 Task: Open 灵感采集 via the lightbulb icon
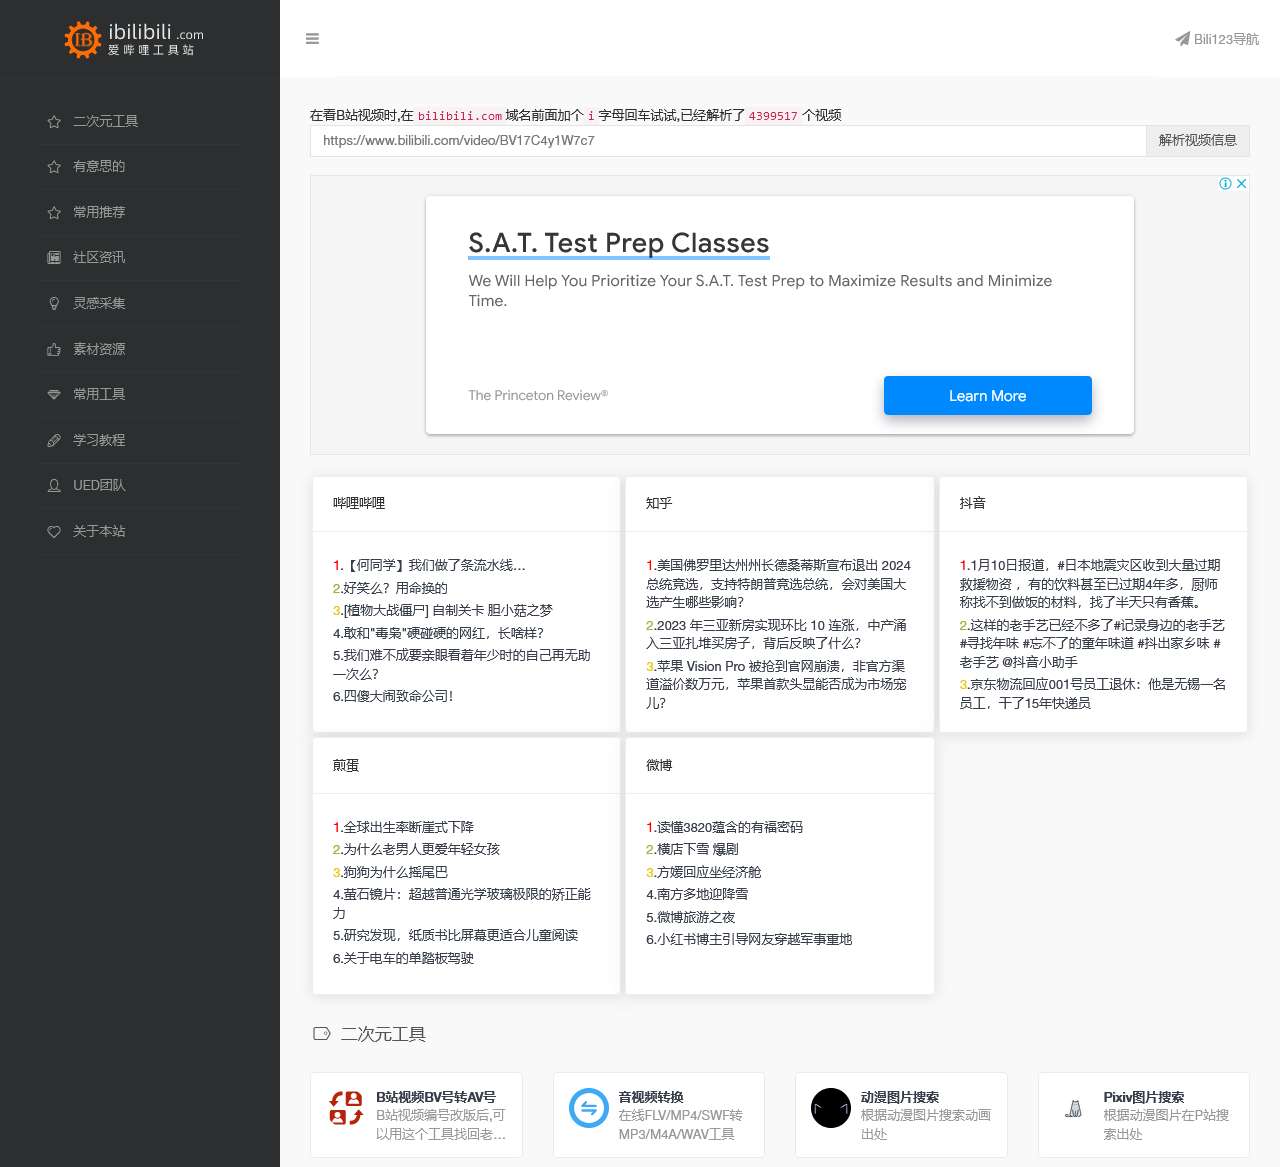point(53,303)
